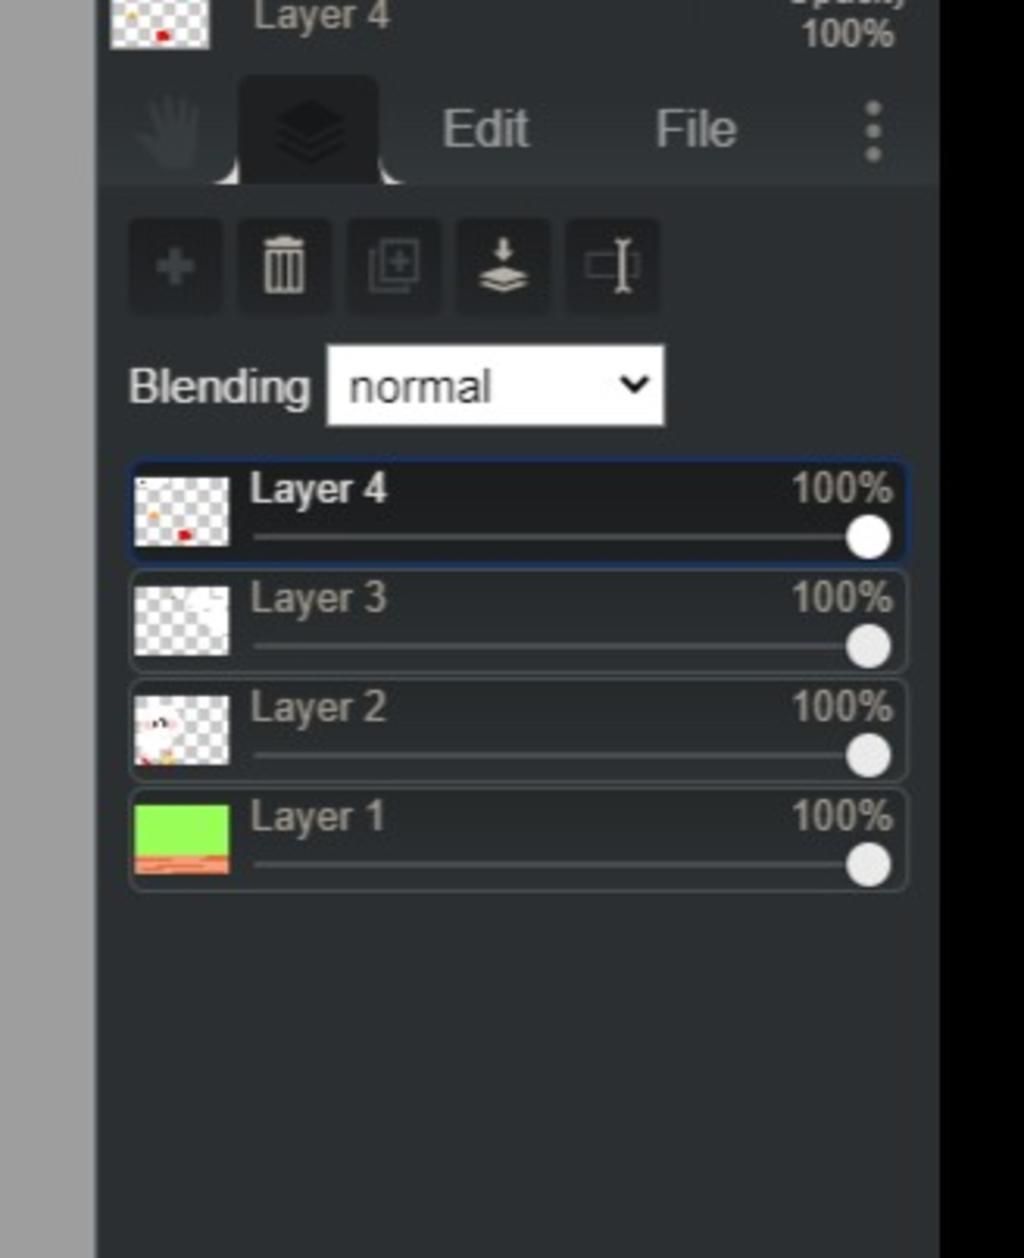Click the green Layer 1 thumbnail
The height and width of the screenshot is (1258, 1024).
point(182,839)
